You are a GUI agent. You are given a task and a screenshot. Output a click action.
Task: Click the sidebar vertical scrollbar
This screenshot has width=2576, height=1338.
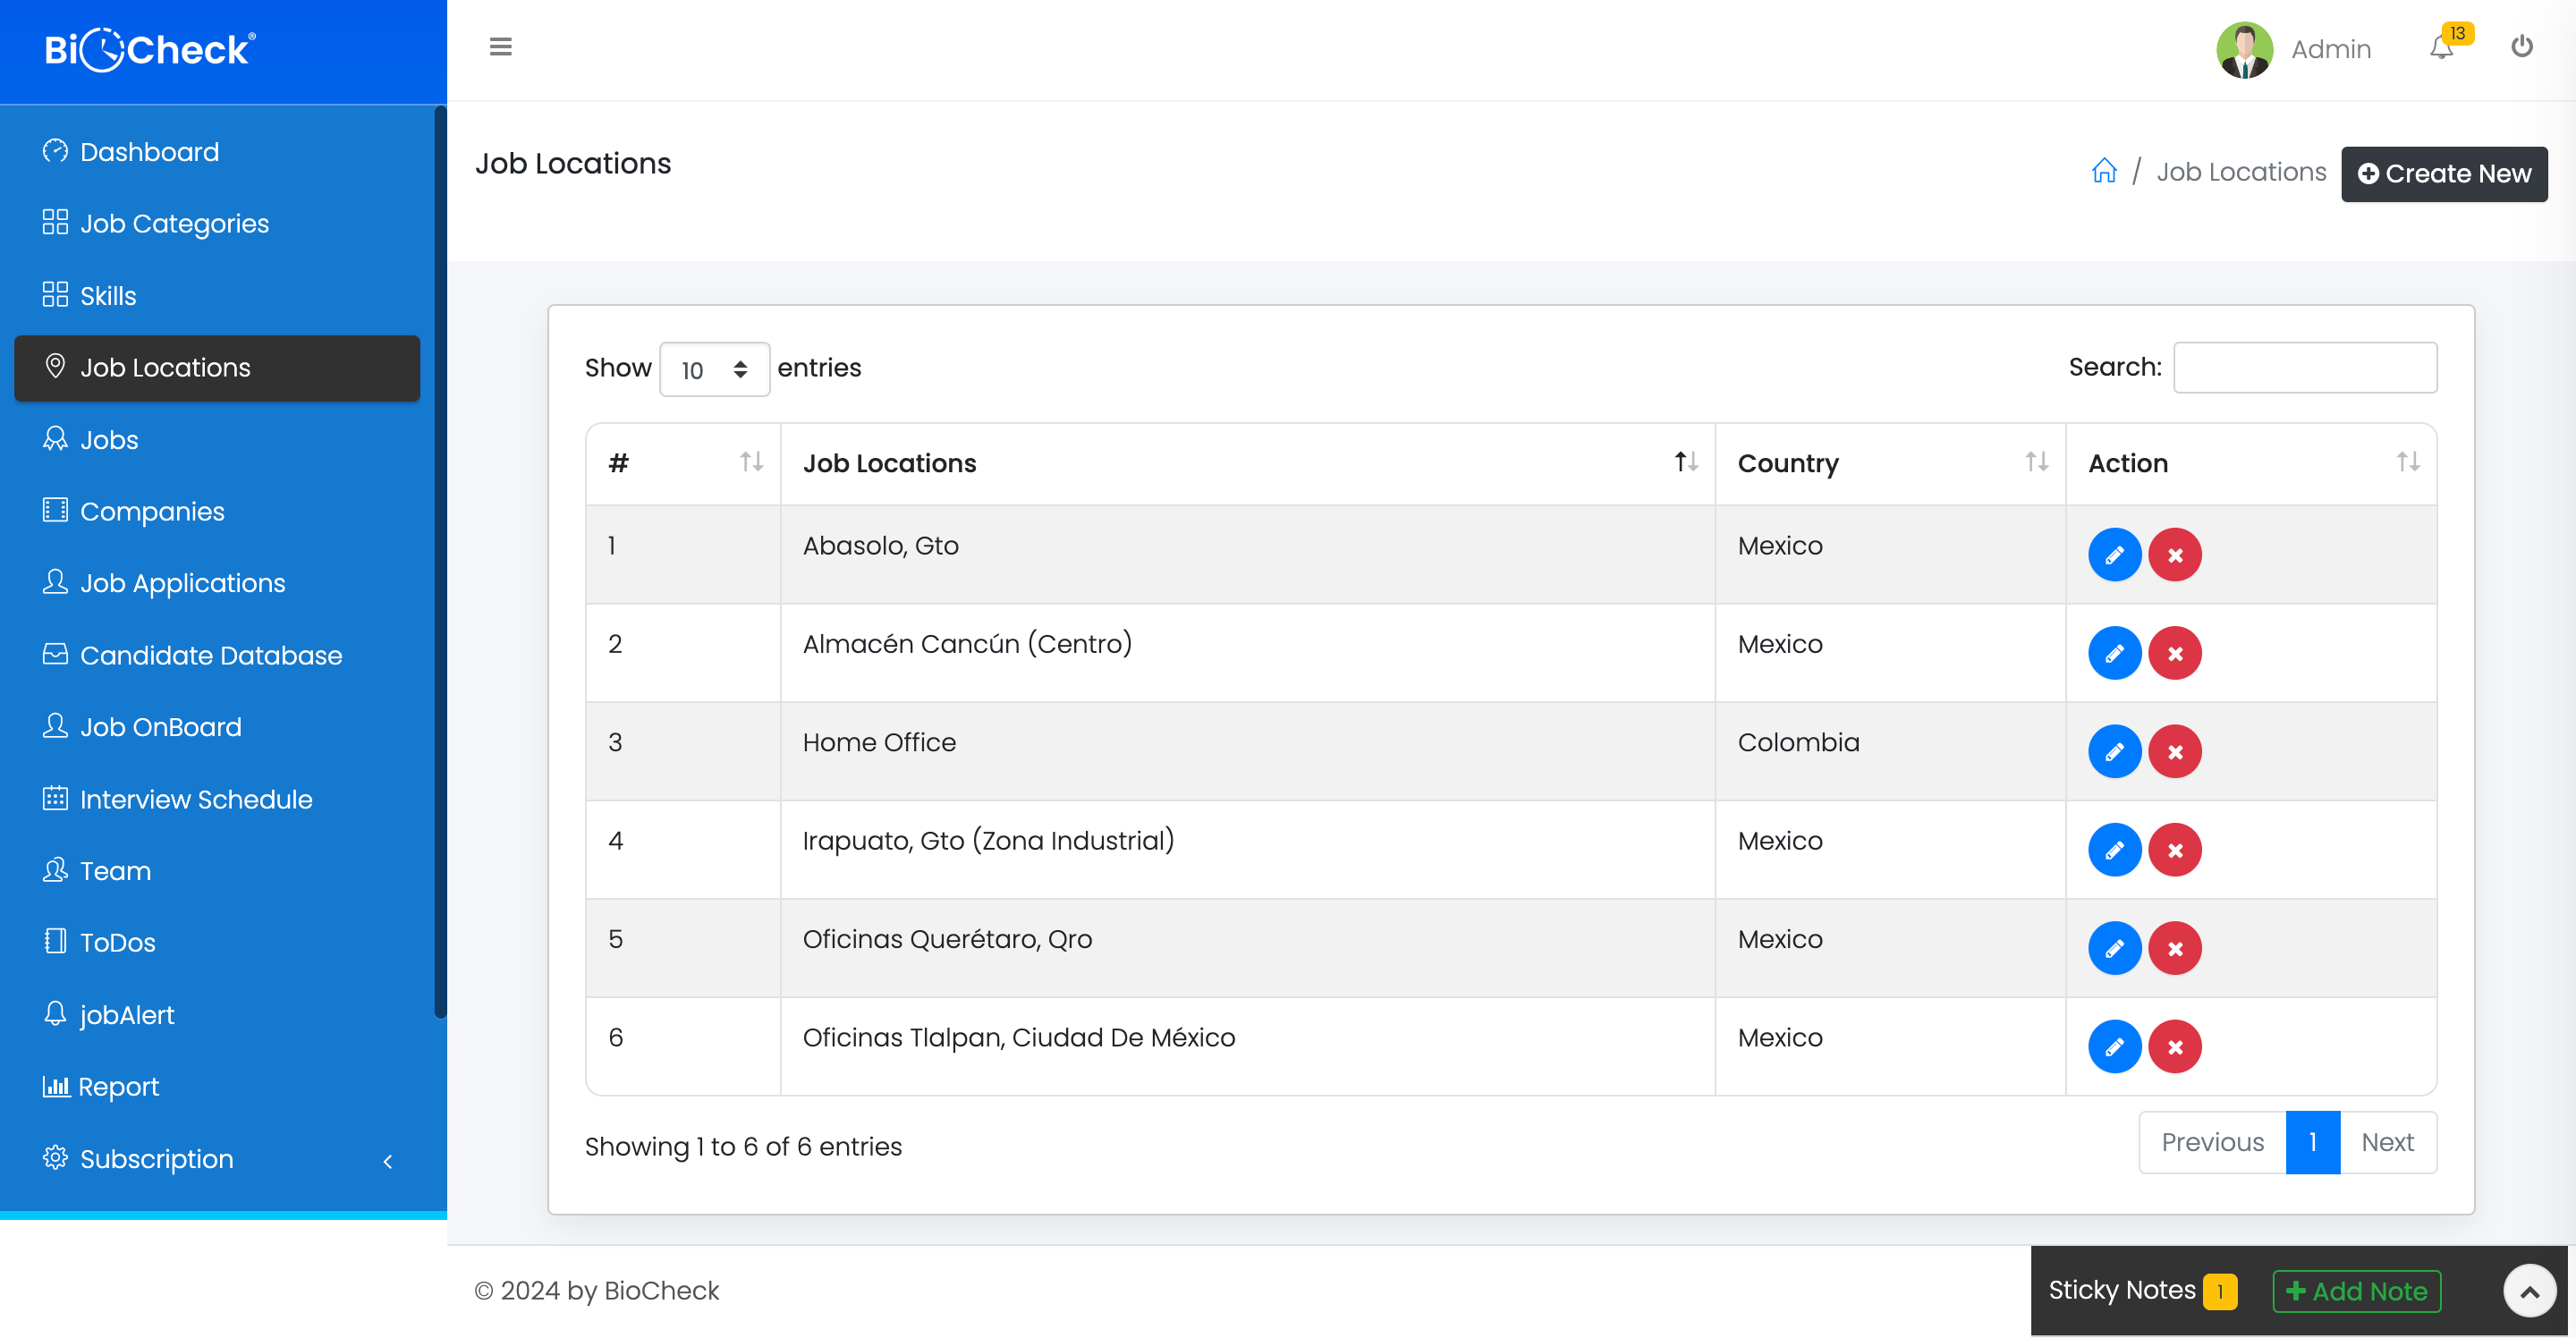[439, 560]
